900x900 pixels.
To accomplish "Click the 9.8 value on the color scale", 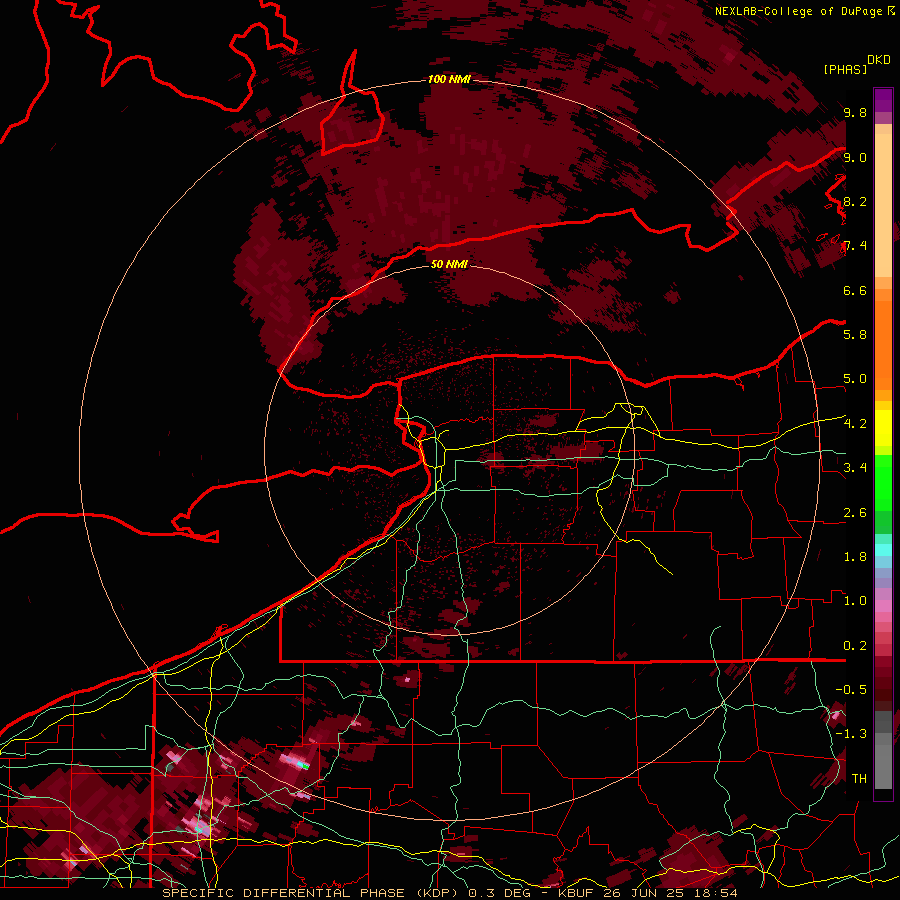I will pos(855,113).
